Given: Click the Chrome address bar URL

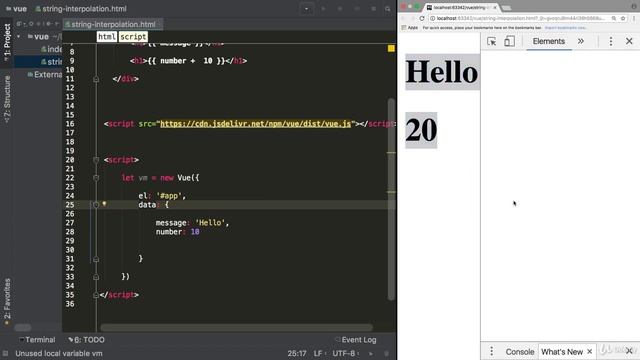Looking at the screenshot, I should (x=520, y=18).
